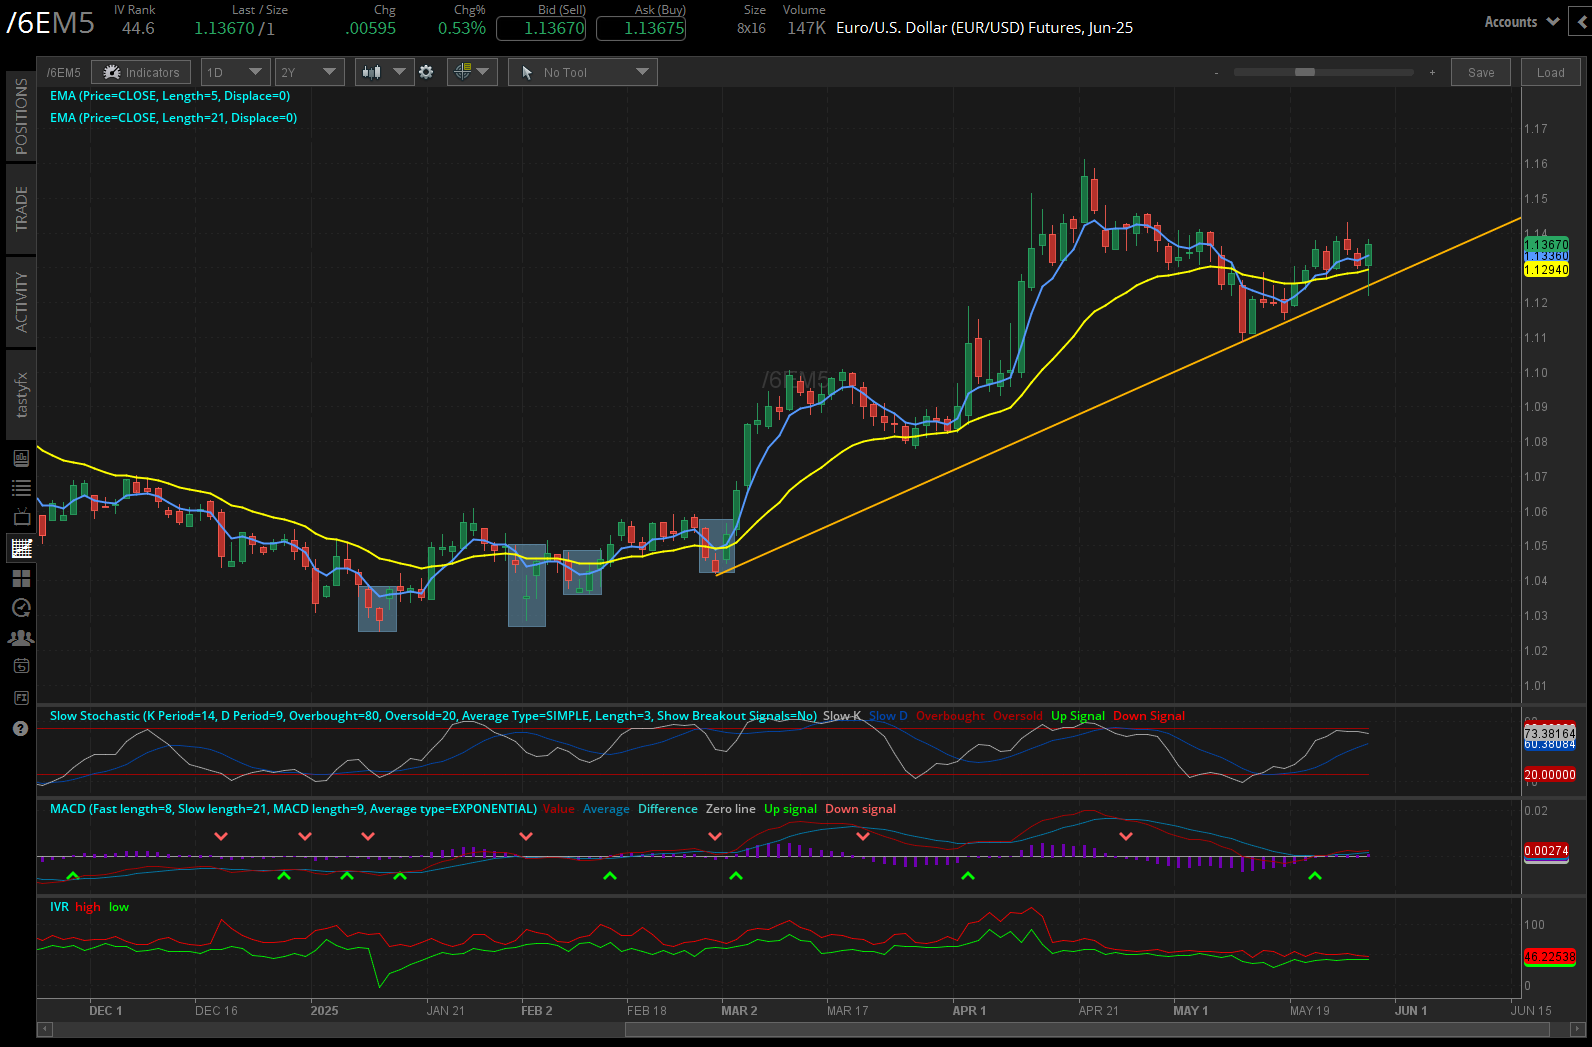1592x1047 pixels.
Task: Open the candlestick chart style dropdown
Action: (x=384, y=72)
